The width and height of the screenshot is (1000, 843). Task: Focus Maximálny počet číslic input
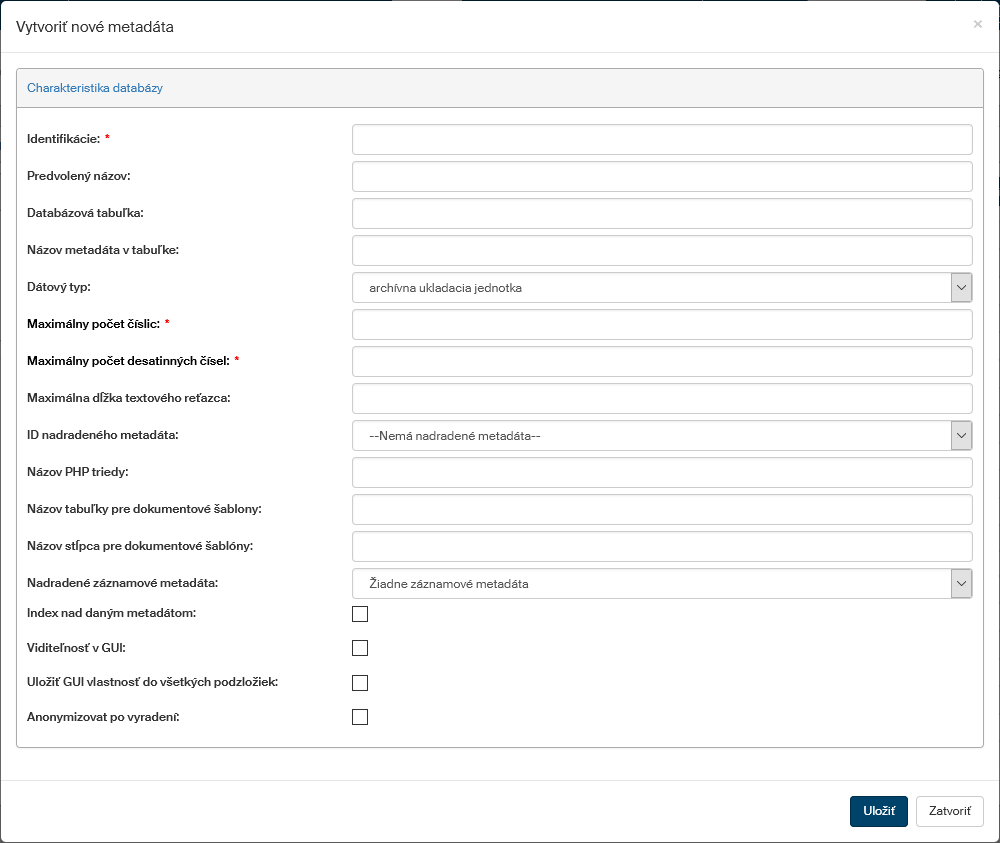(x=661, y=324)
